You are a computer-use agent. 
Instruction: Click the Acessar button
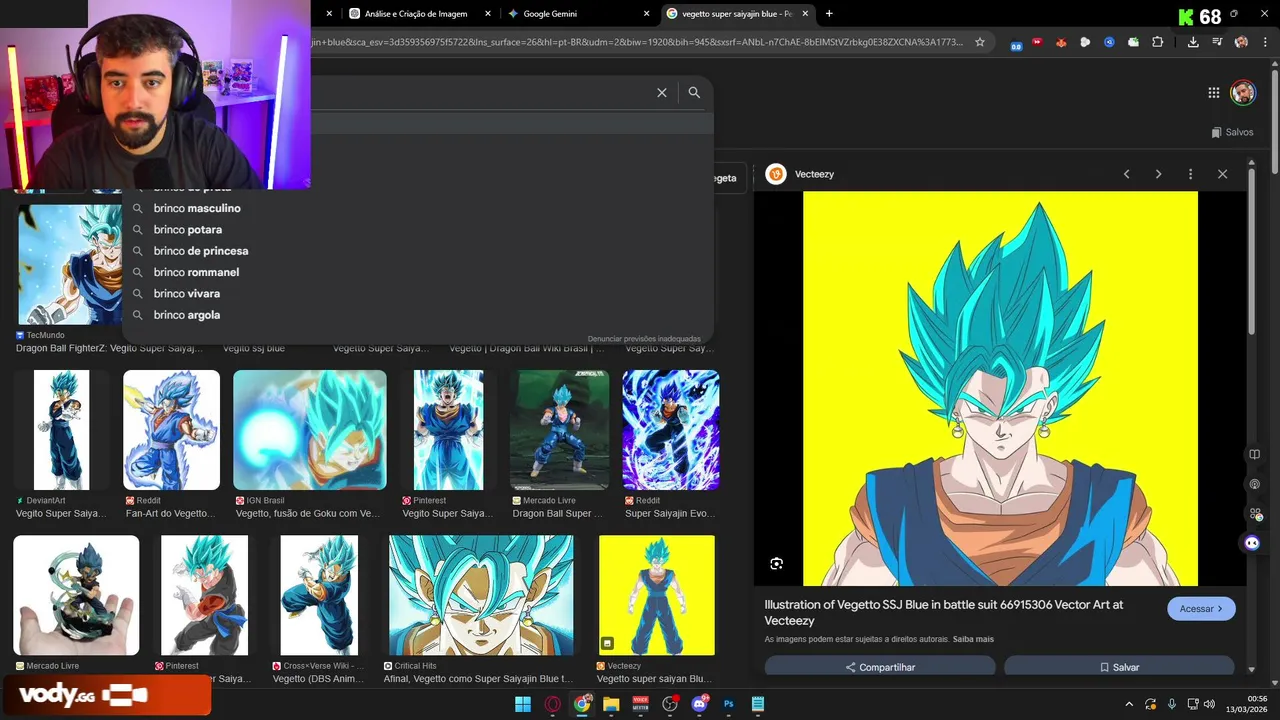[1201, 608]
